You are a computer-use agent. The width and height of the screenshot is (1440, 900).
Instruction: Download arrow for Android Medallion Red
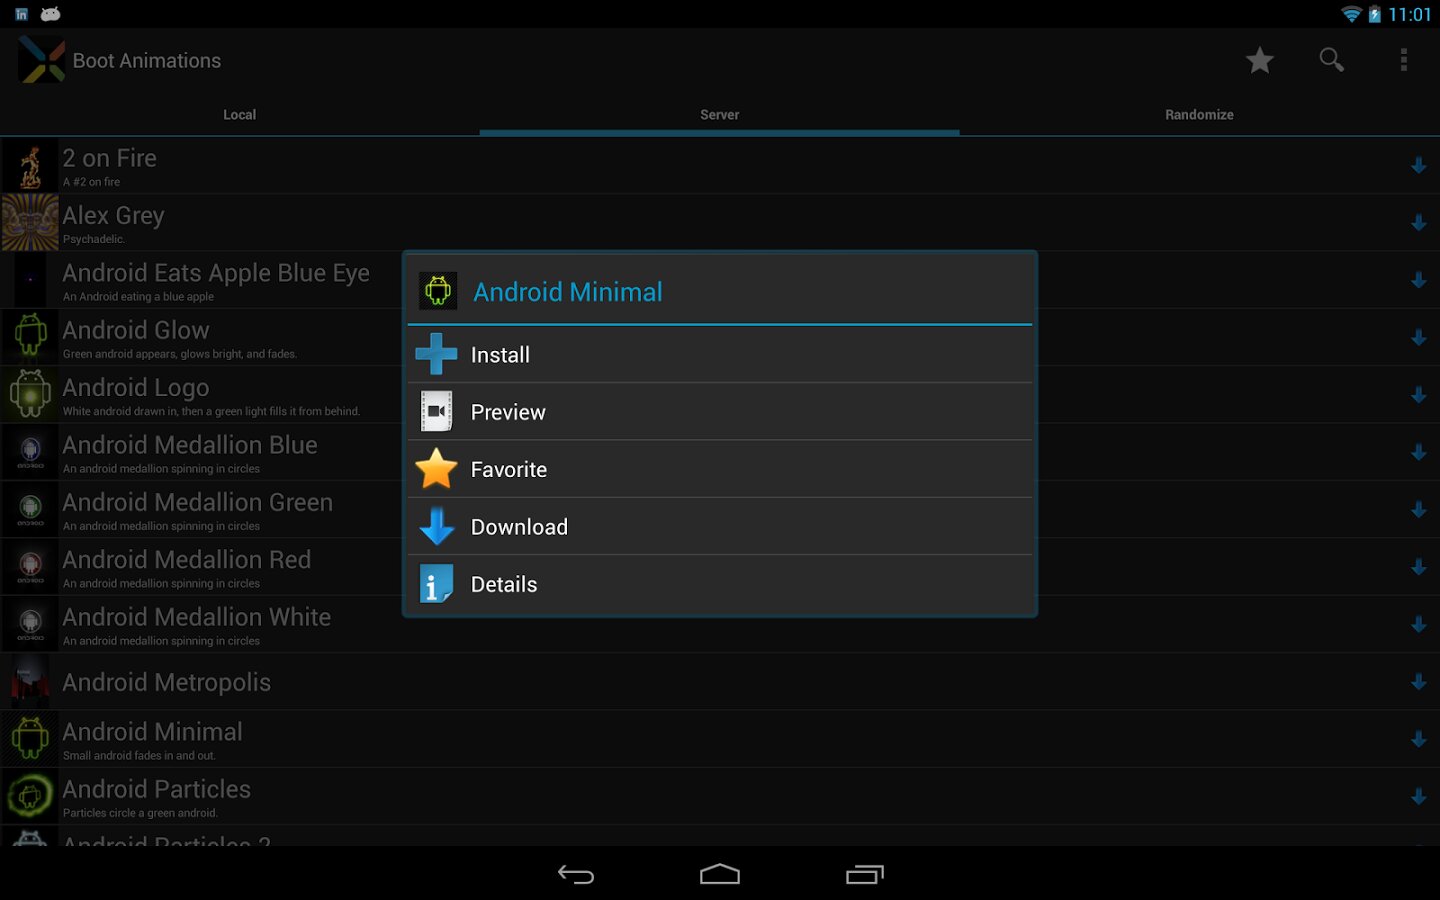click(1418, 567)
